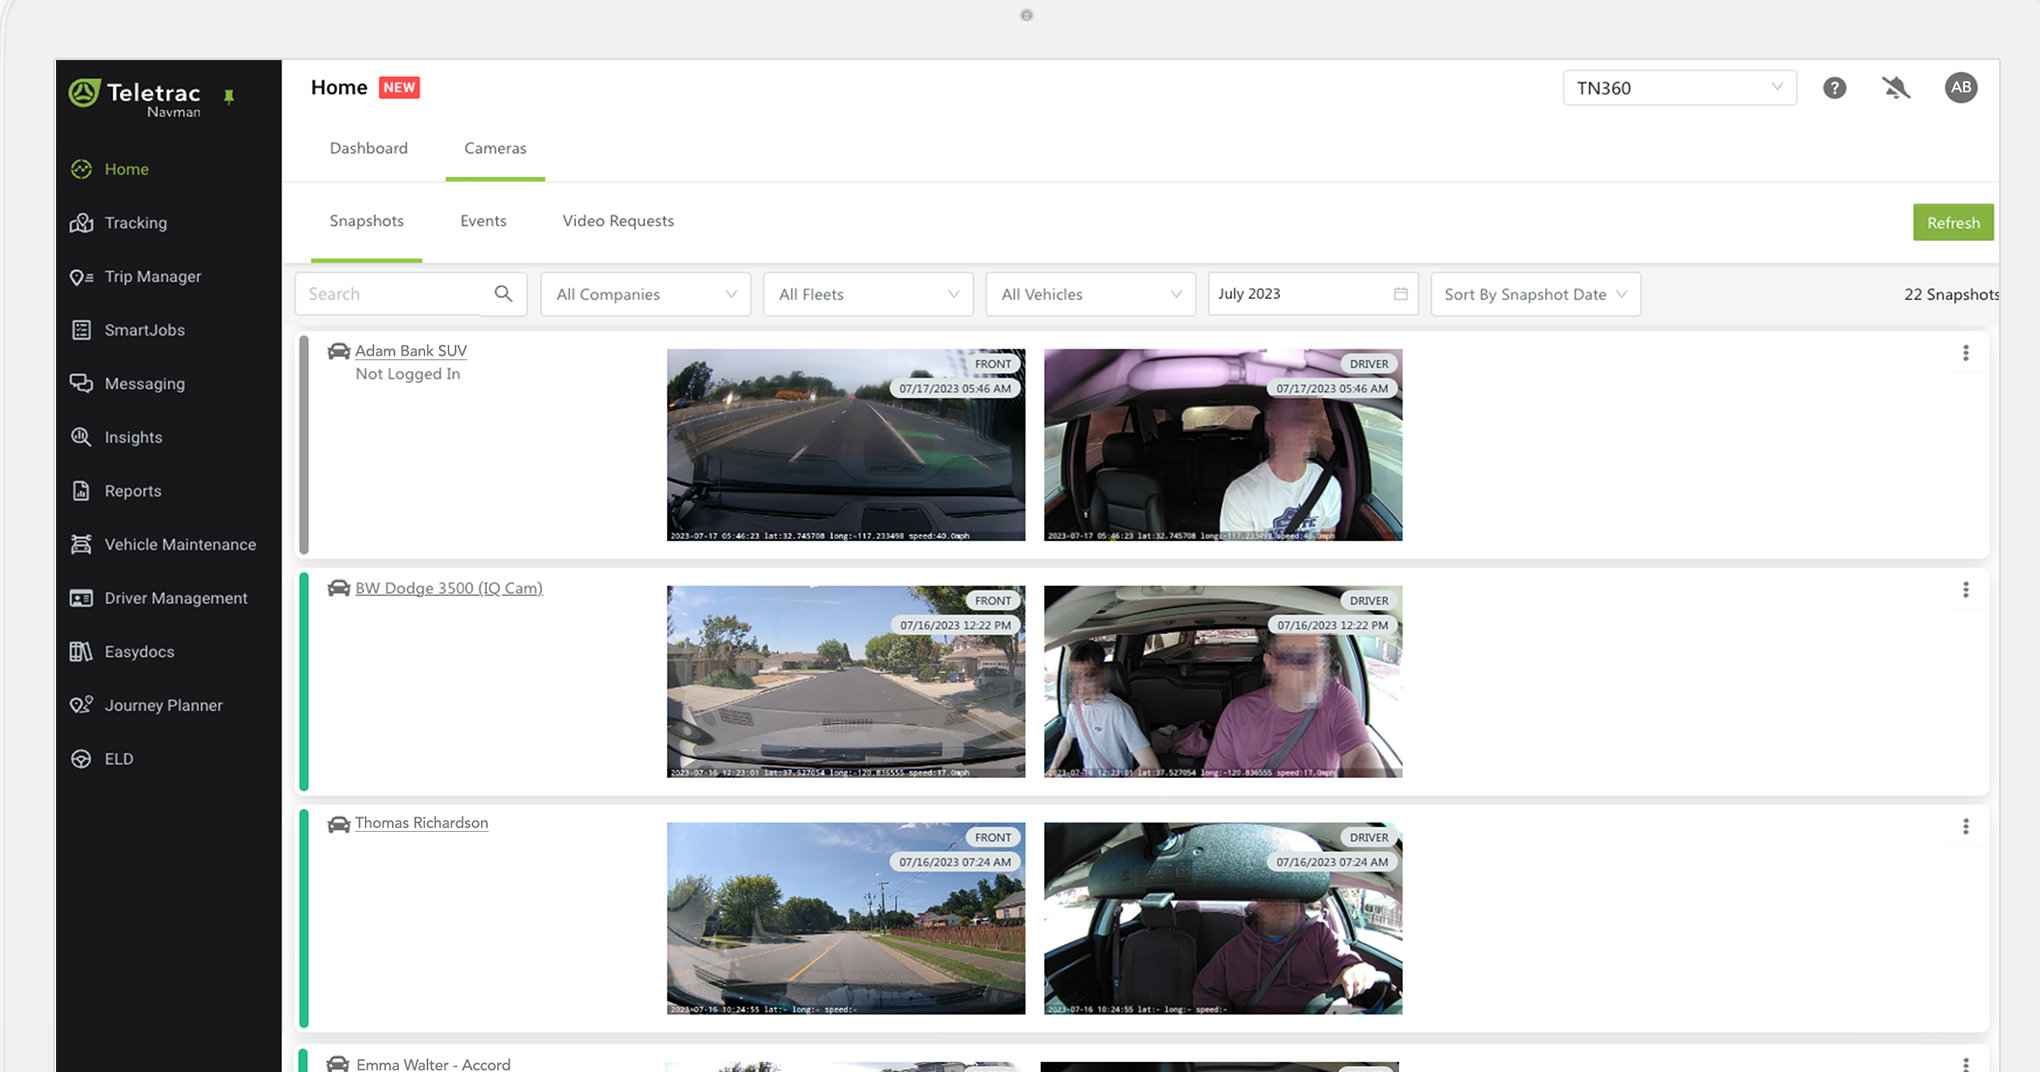The width and height of the screenshot is (2040, 1072).
Task: Open Adam Bank SUV driver camera snapshot
Action: 1223,445
